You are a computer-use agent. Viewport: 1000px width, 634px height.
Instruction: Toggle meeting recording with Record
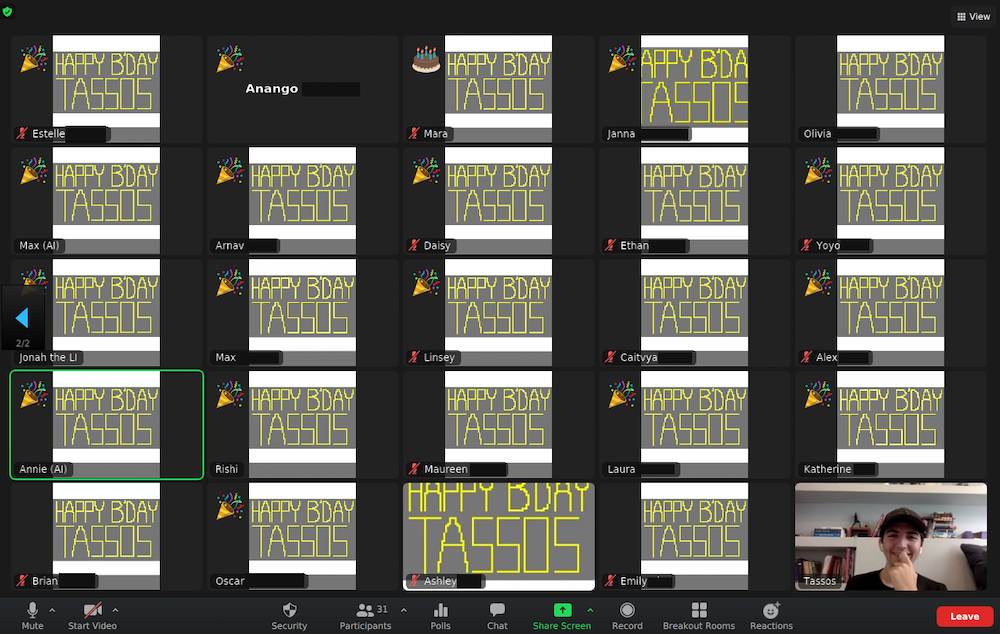(x=627, y=615)
